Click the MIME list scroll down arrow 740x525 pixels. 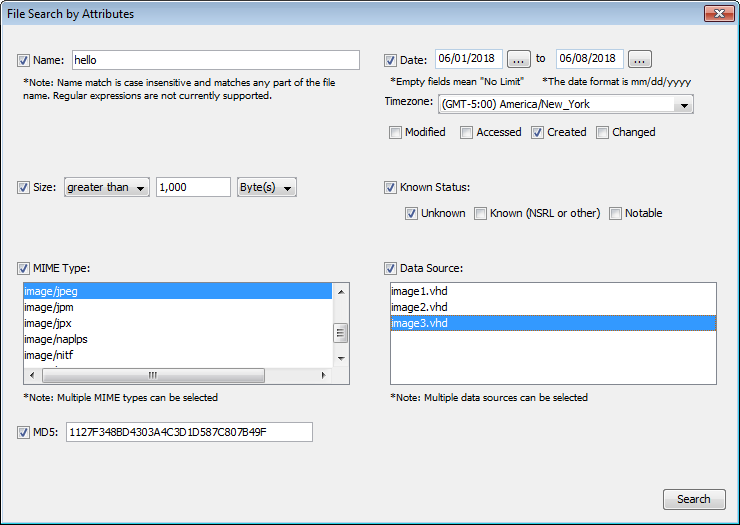tap(341, 358)
